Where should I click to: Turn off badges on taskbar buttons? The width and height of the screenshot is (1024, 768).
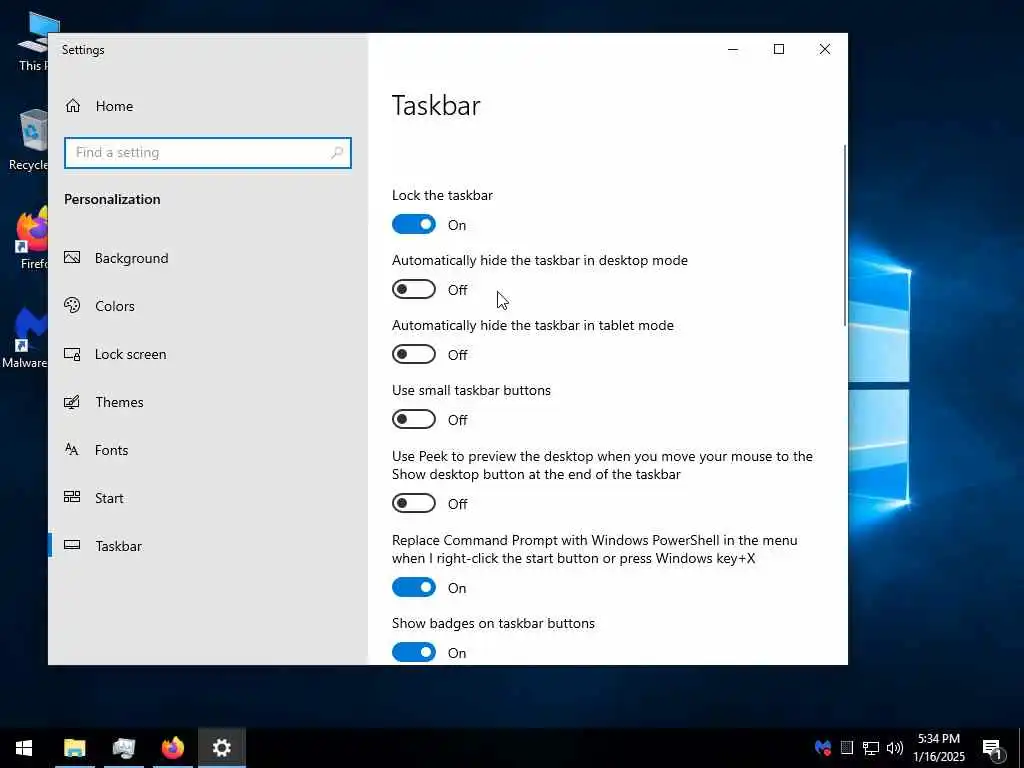point(413,652)
